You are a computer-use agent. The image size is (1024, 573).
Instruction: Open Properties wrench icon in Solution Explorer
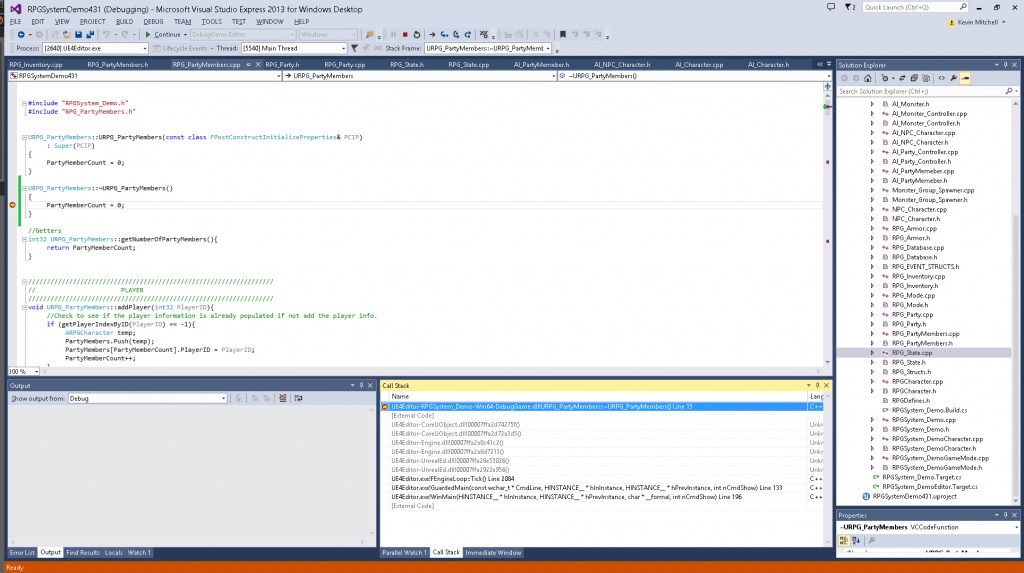click(x=954, y=78)
